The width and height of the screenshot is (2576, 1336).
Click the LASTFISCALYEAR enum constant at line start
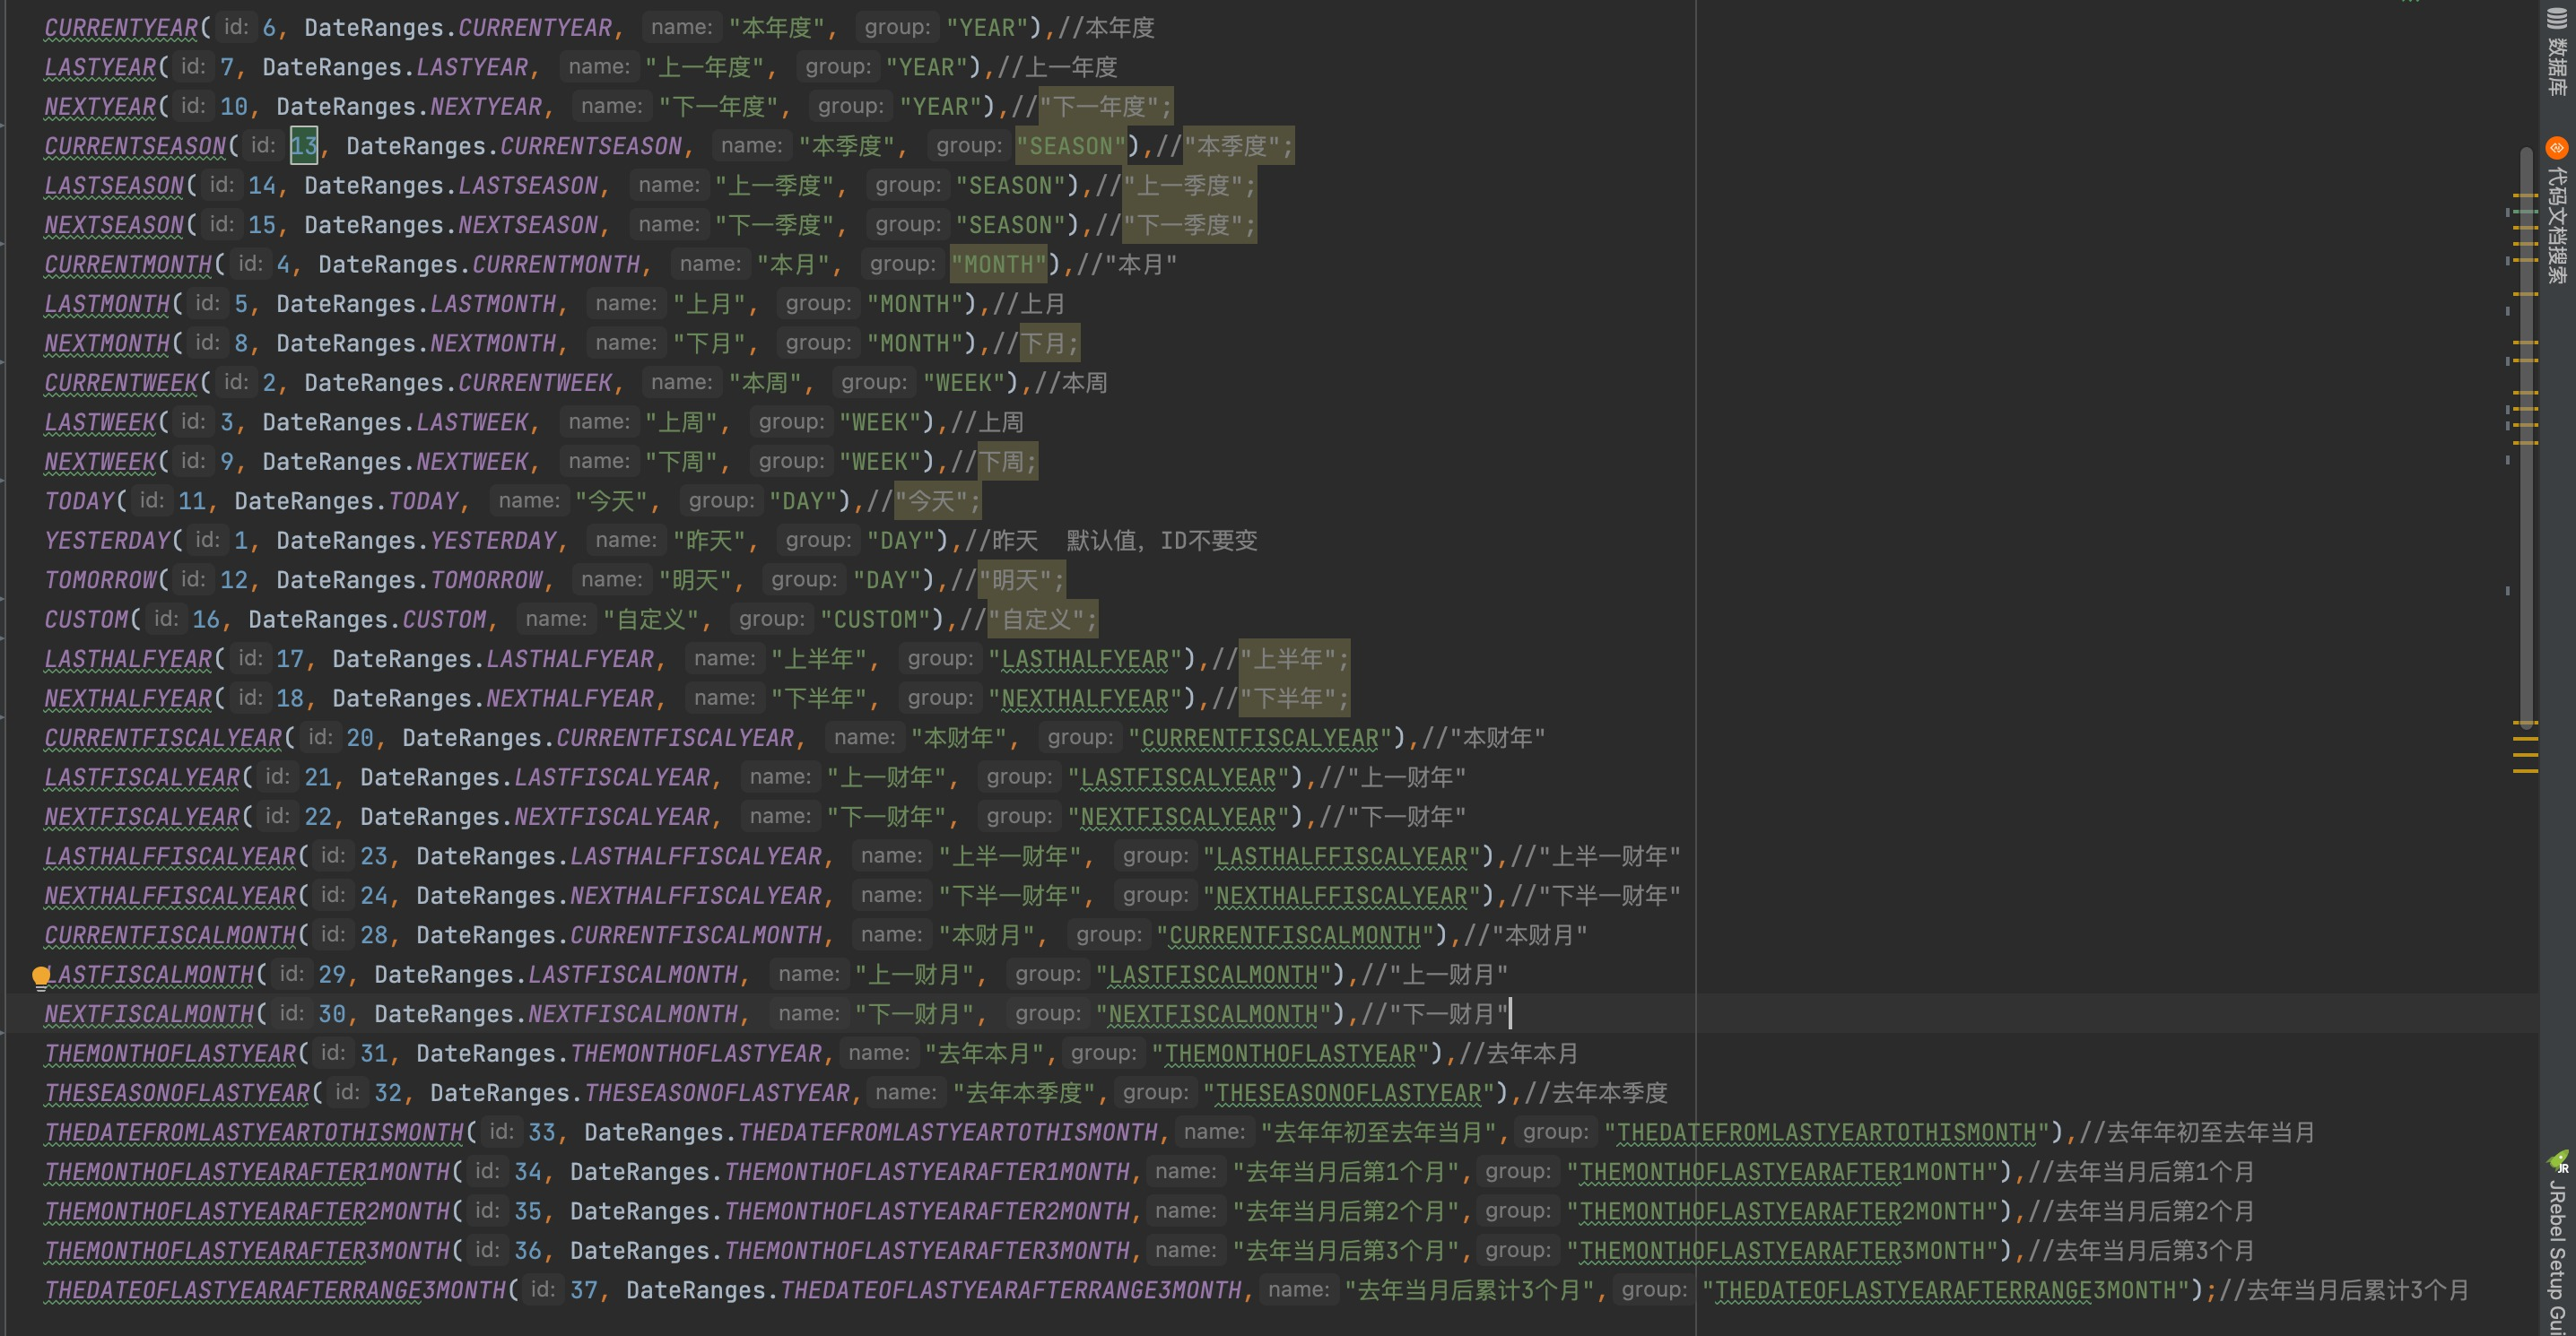tap(142, 777)
